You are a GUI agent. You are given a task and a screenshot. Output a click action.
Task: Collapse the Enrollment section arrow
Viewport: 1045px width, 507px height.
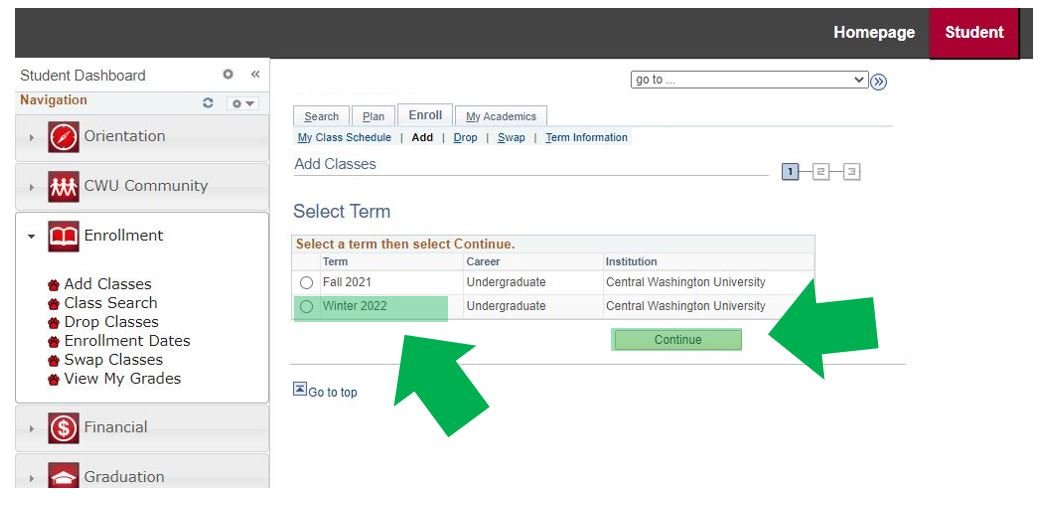click(31, 236)
